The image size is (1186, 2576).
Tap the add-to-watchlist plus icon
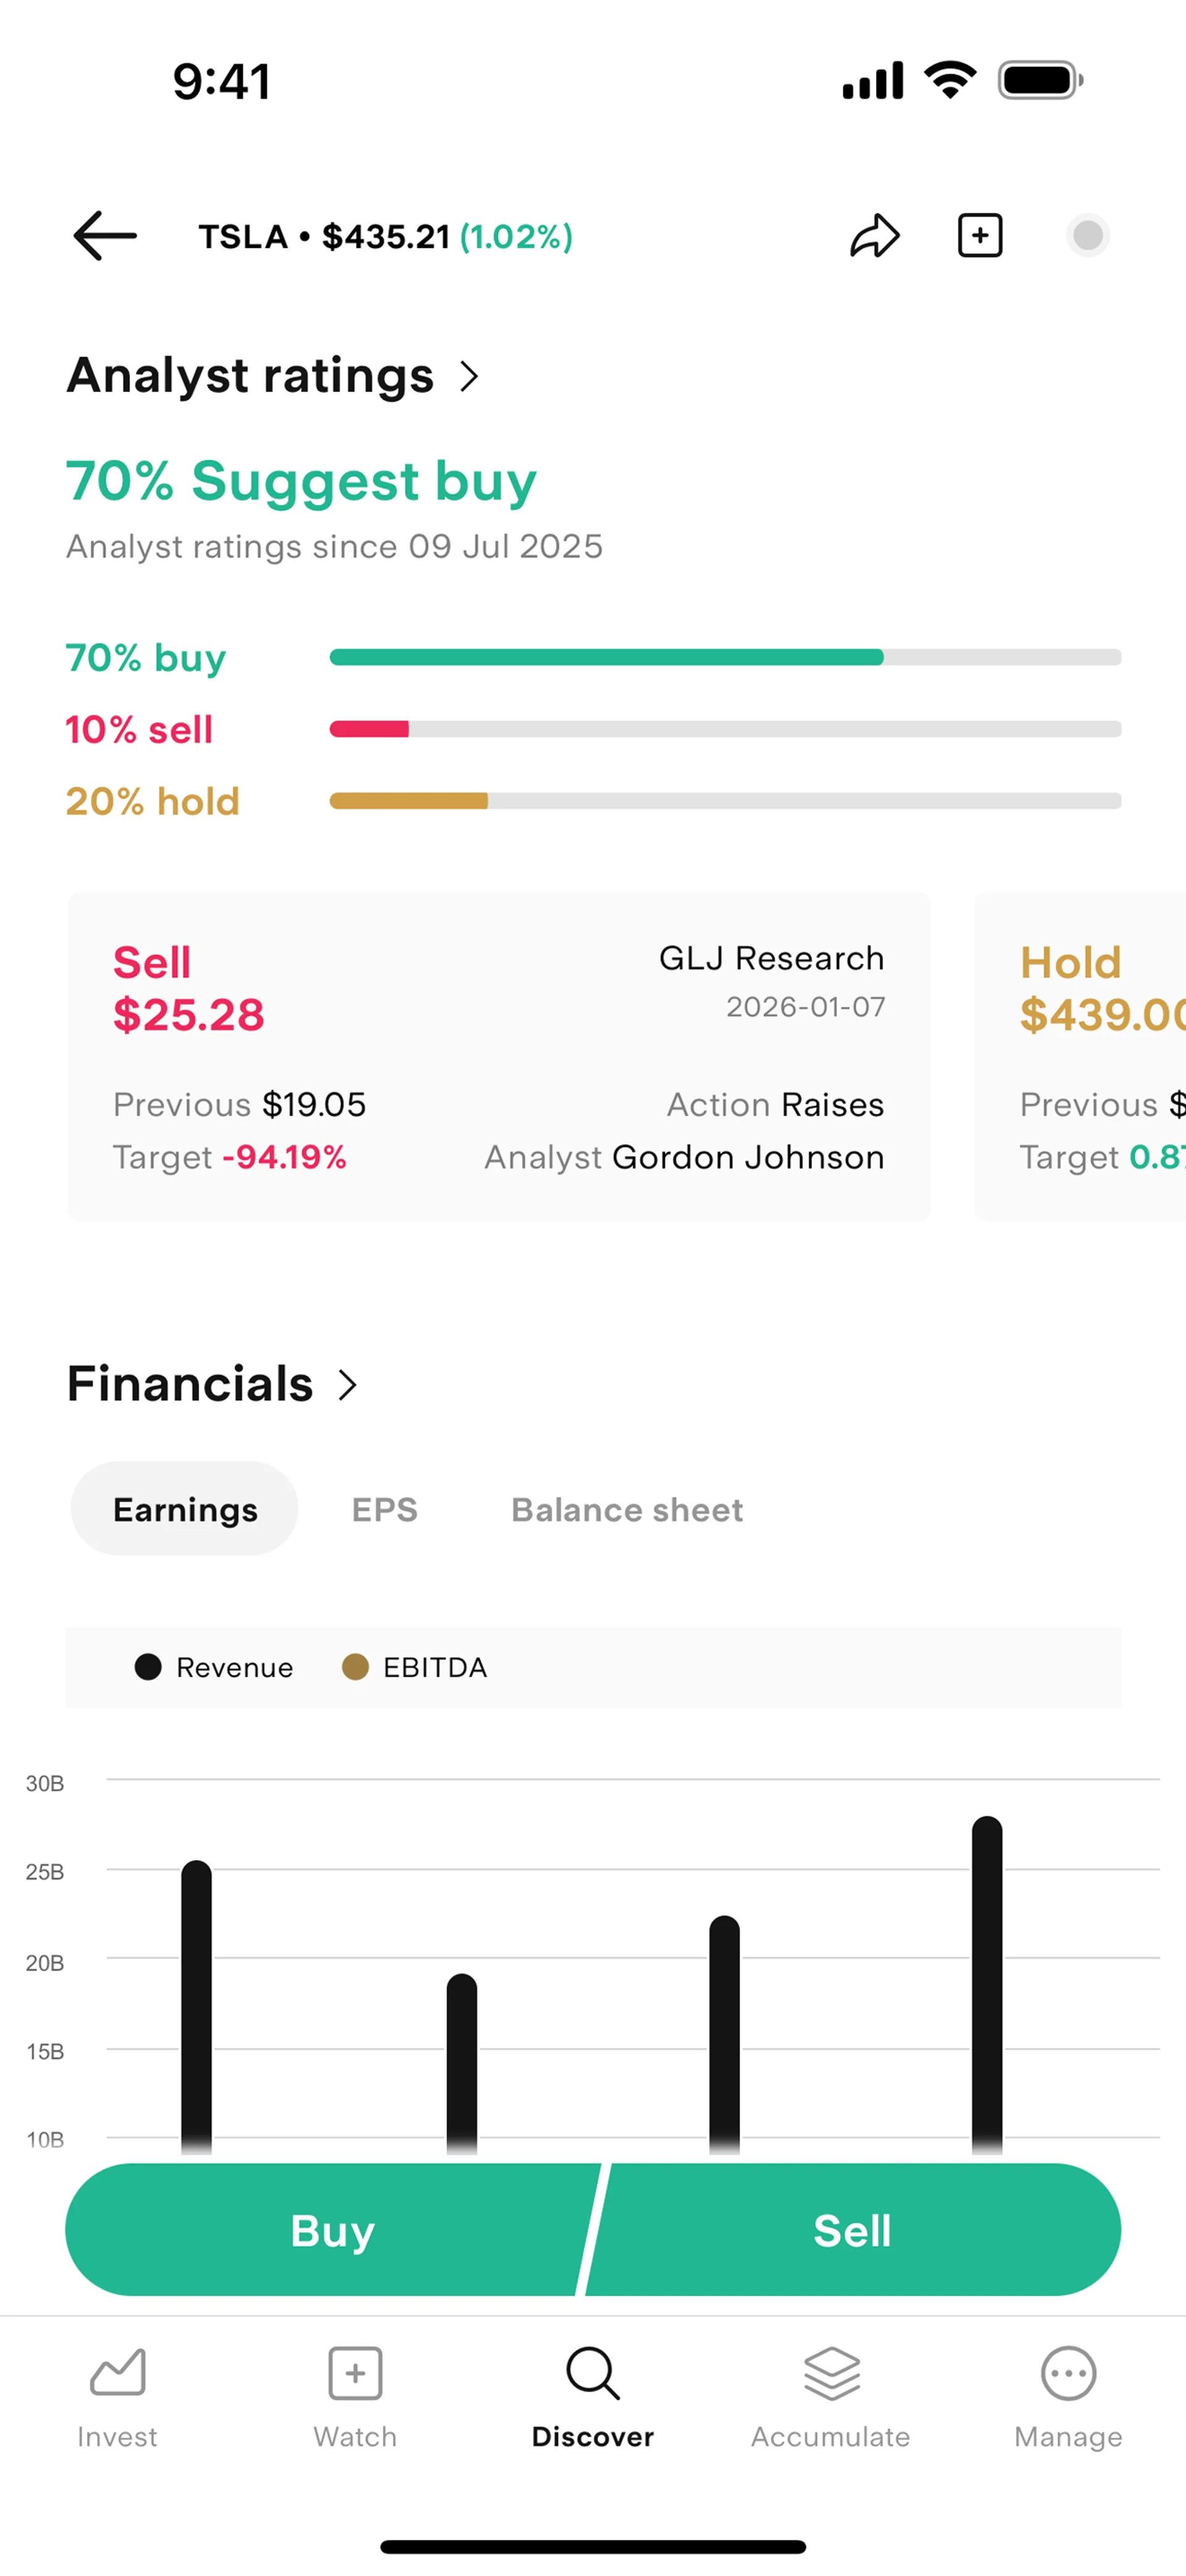(980, 236)
